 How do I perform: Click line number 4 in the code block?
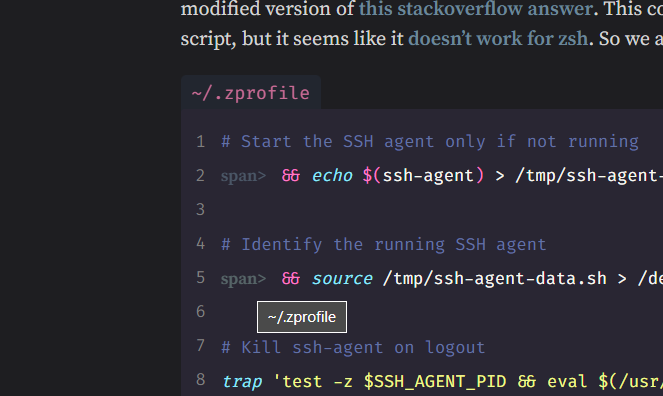(200, 244)
